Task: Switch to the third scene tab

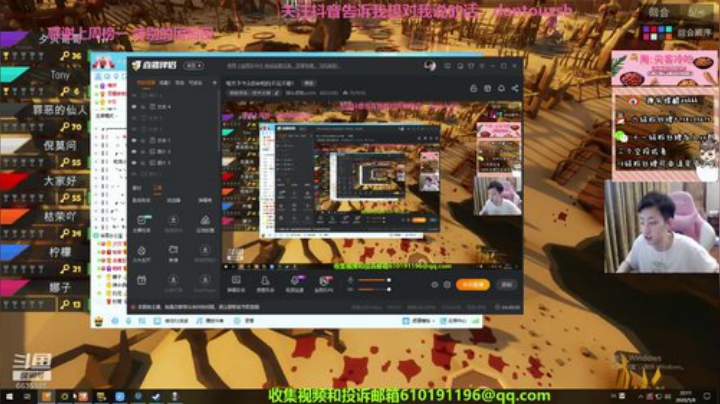Action: (x=180, y=83)
